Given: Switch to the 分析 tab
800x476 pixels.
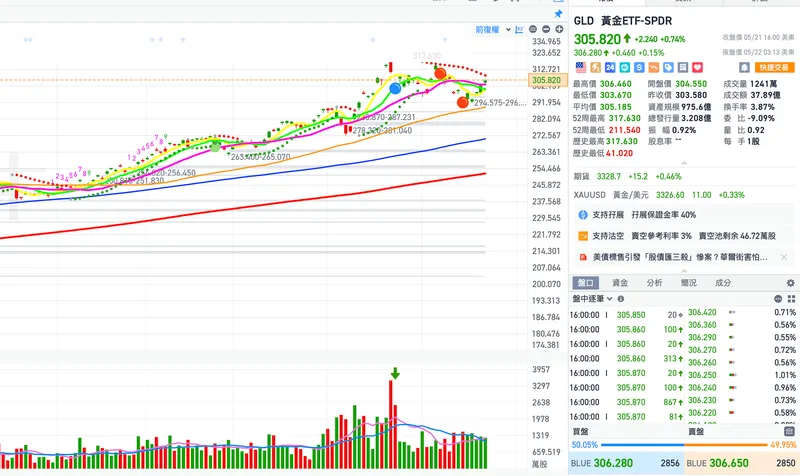Looking at the screenshot, I should (x=654, y=283).
